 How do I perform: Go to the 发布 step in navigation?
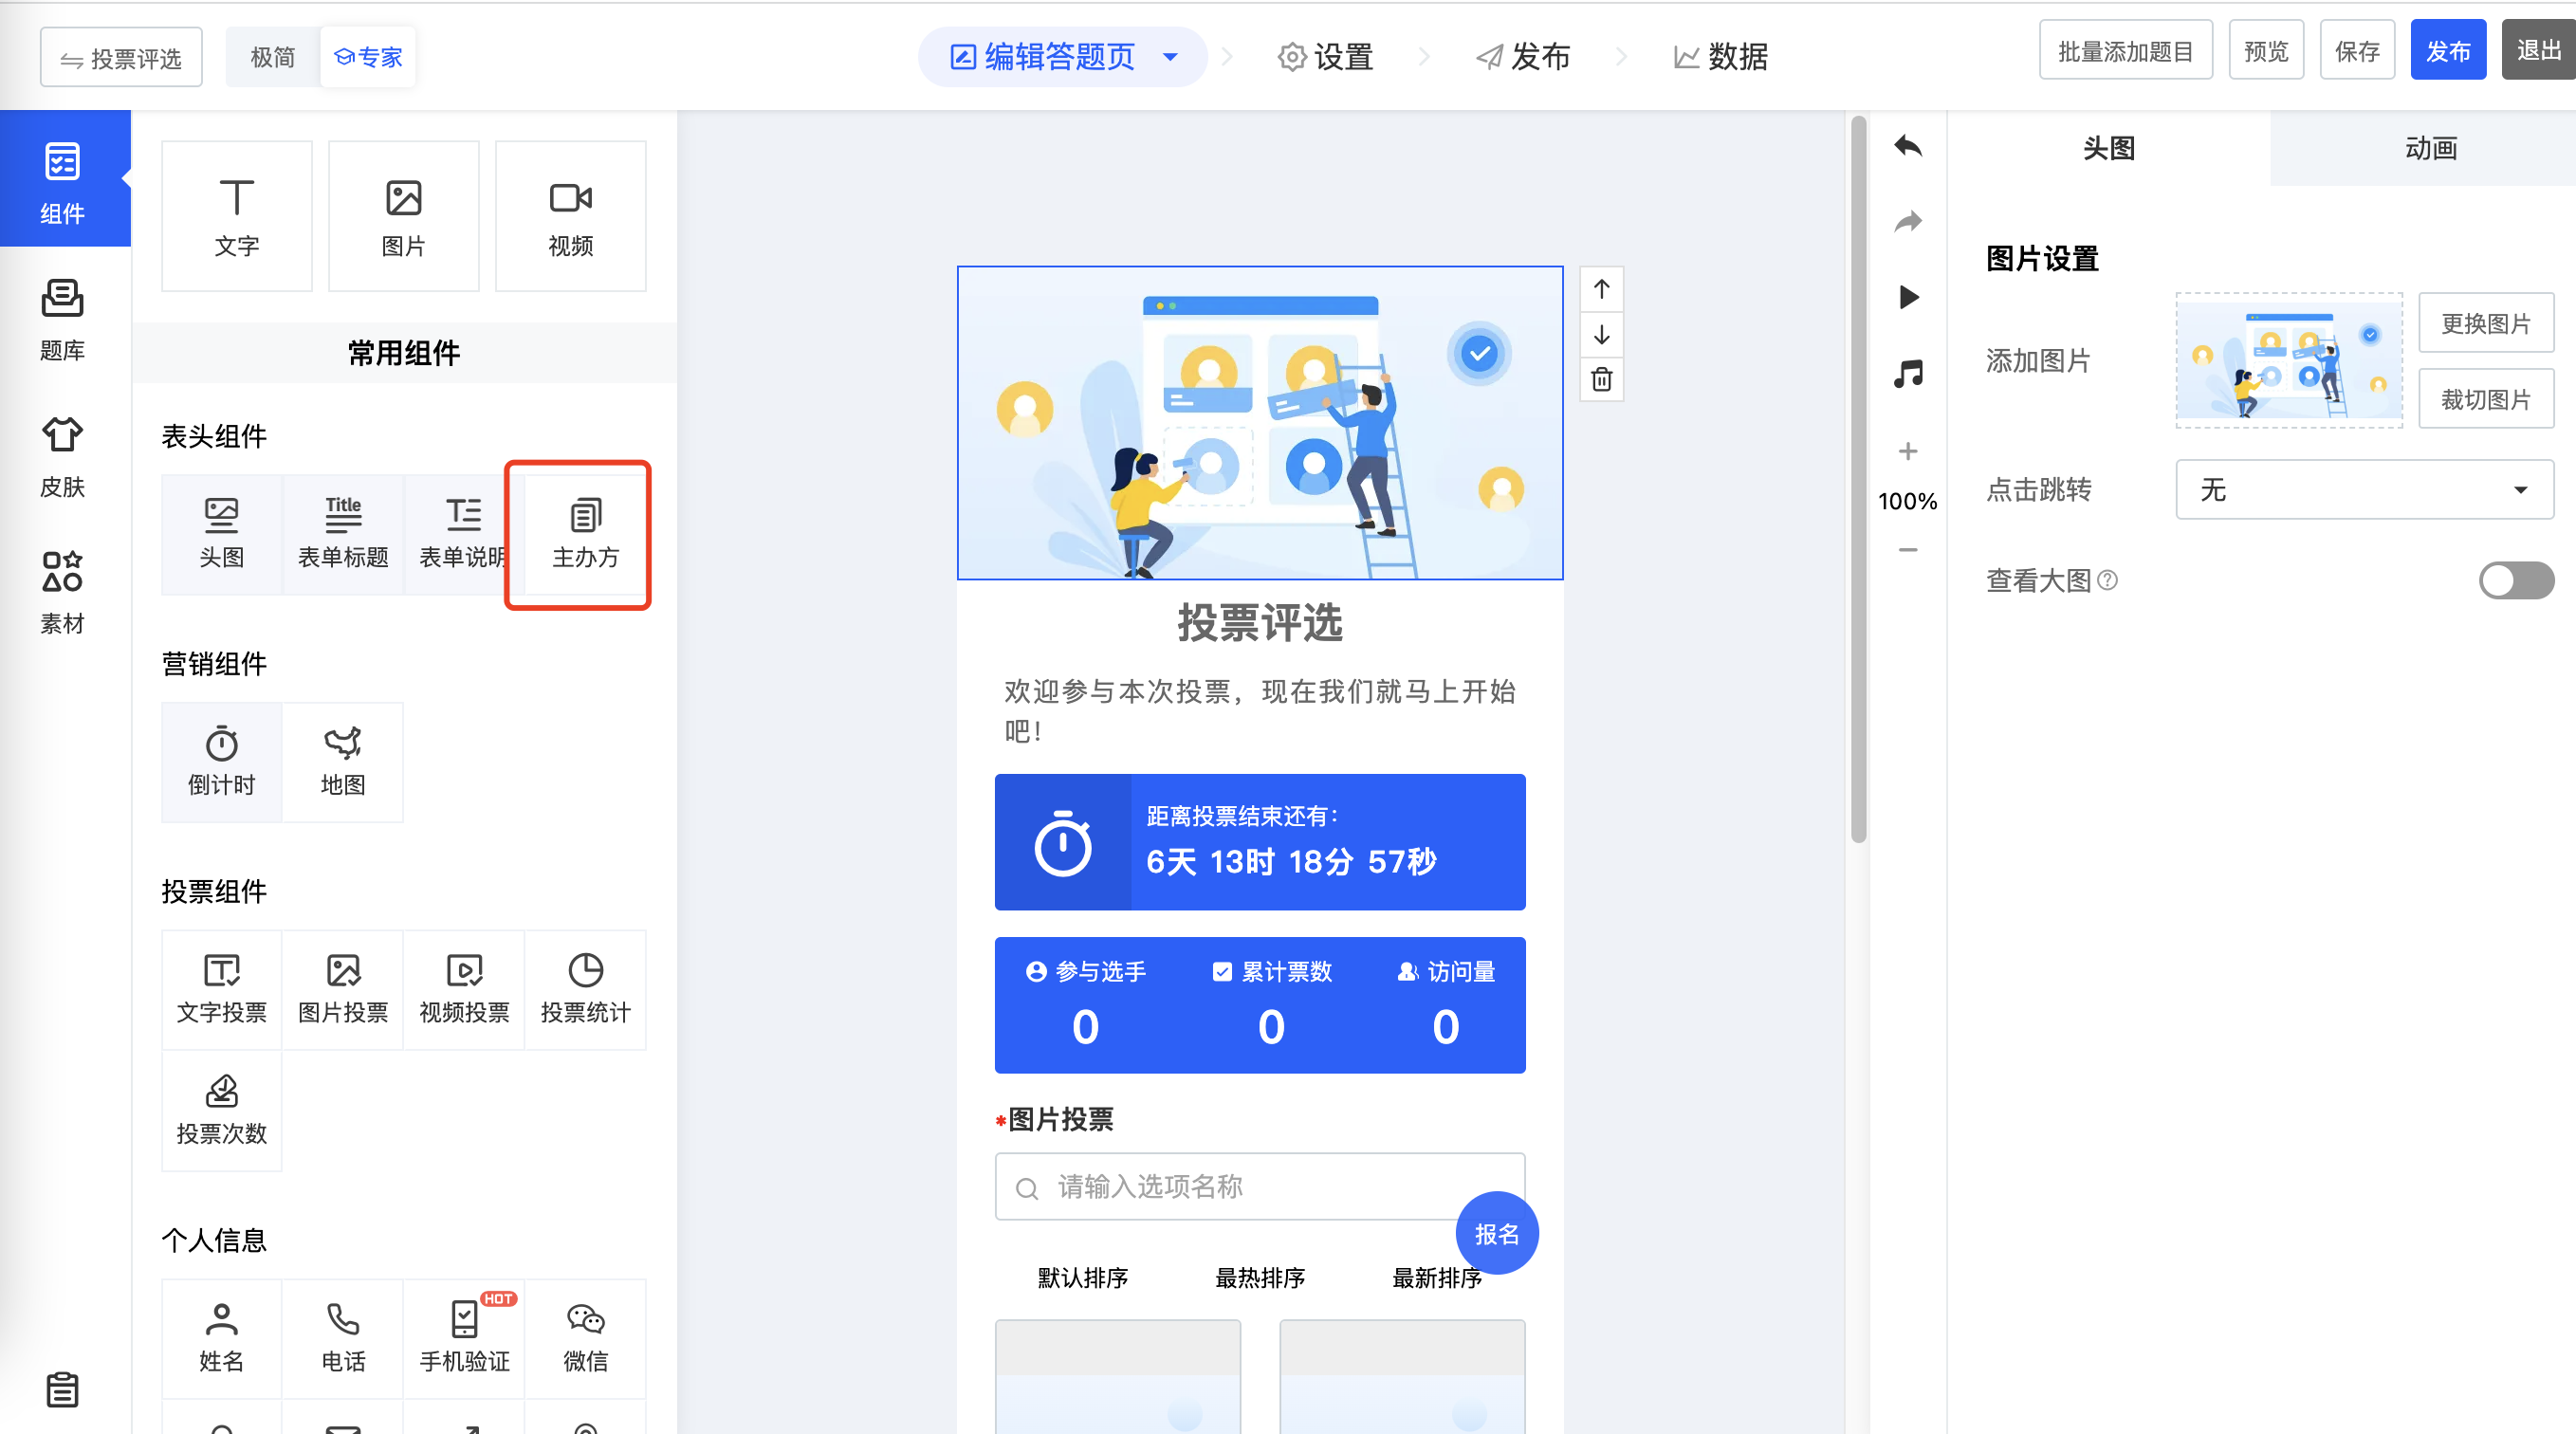click(x=1523, y=57)
